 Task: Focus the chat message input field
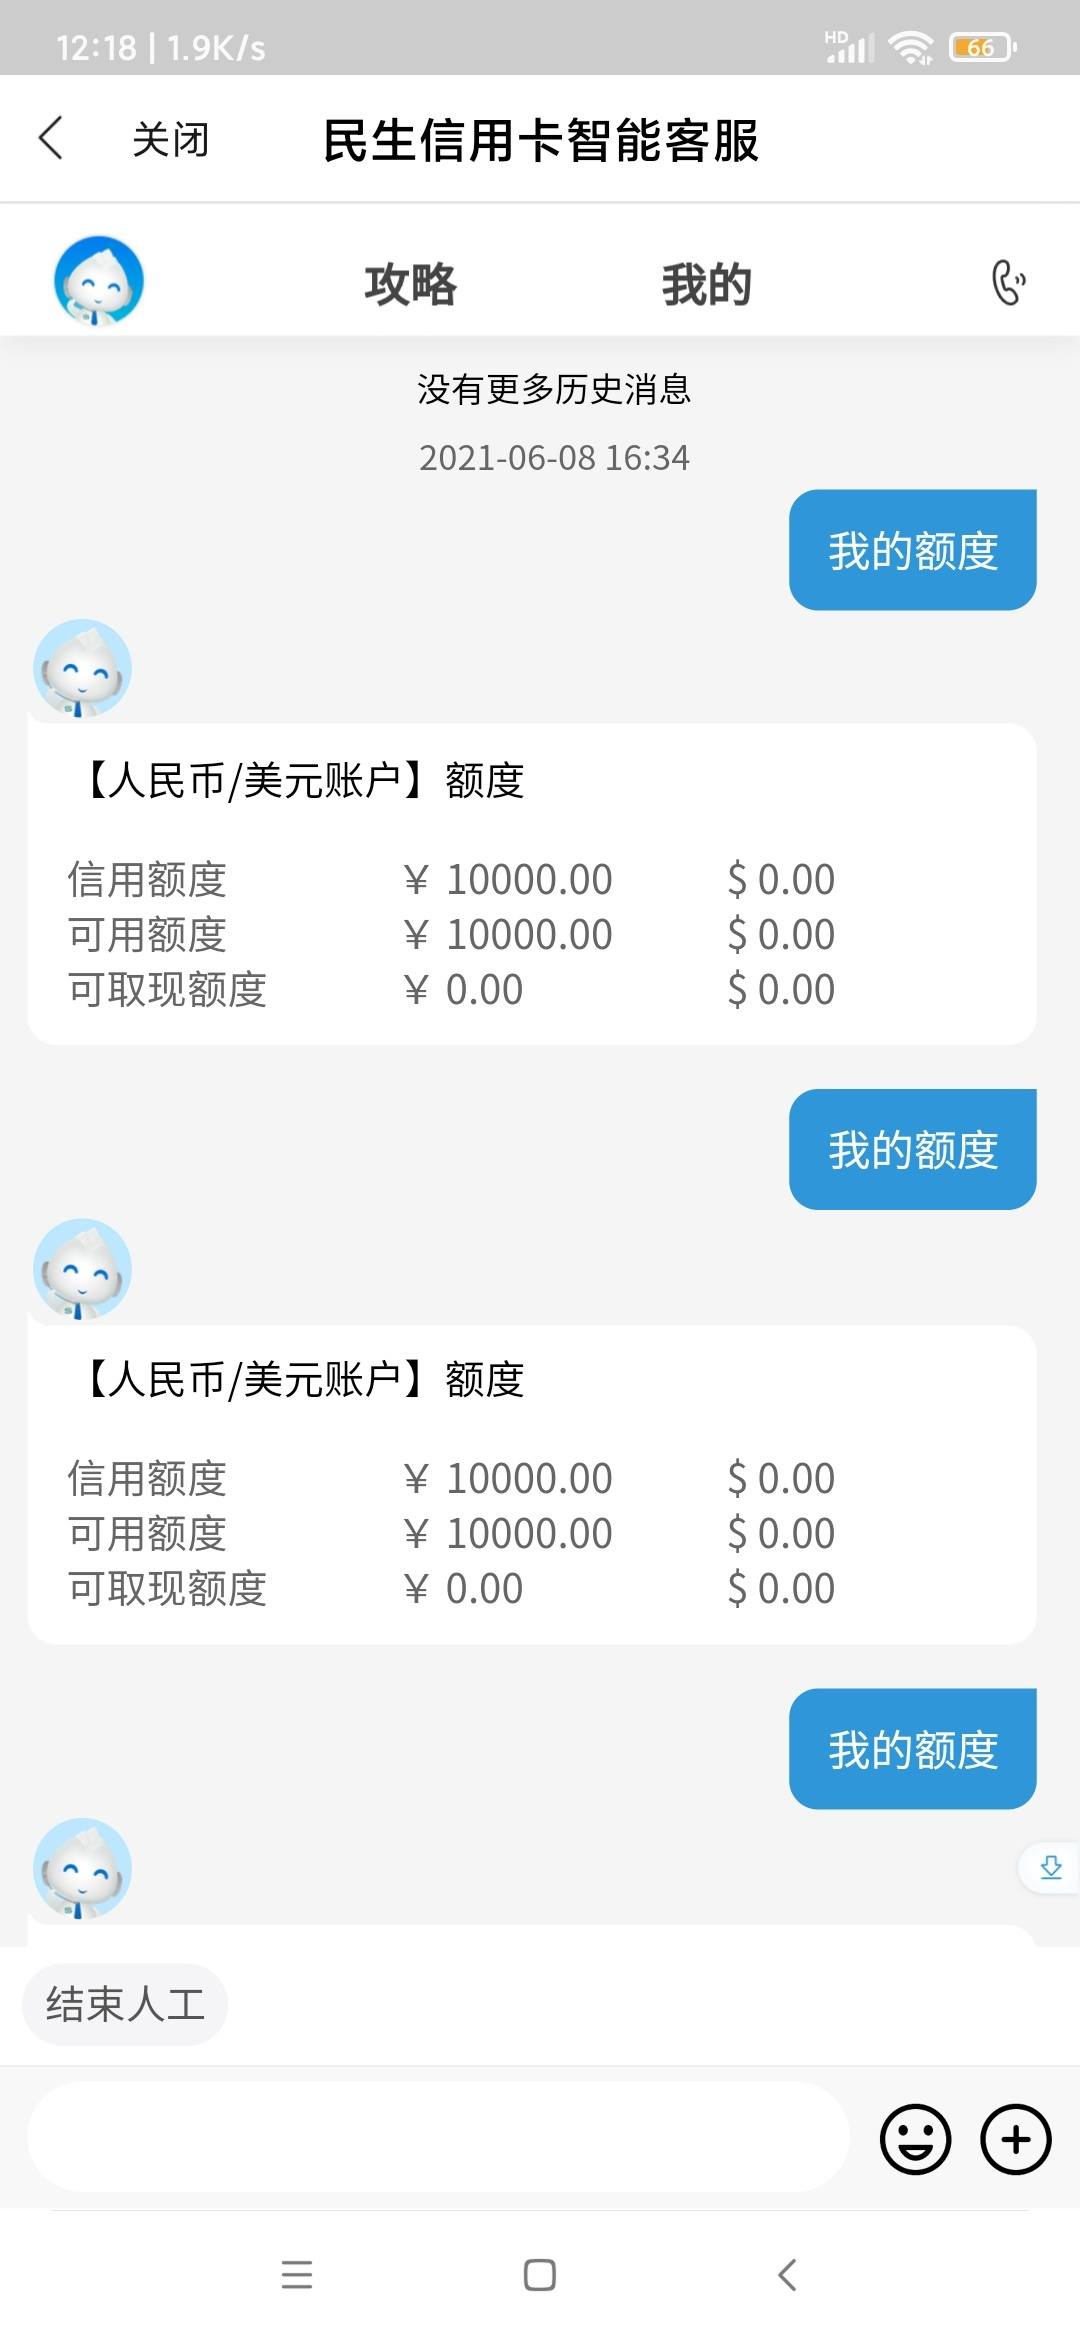[438, 2138]
